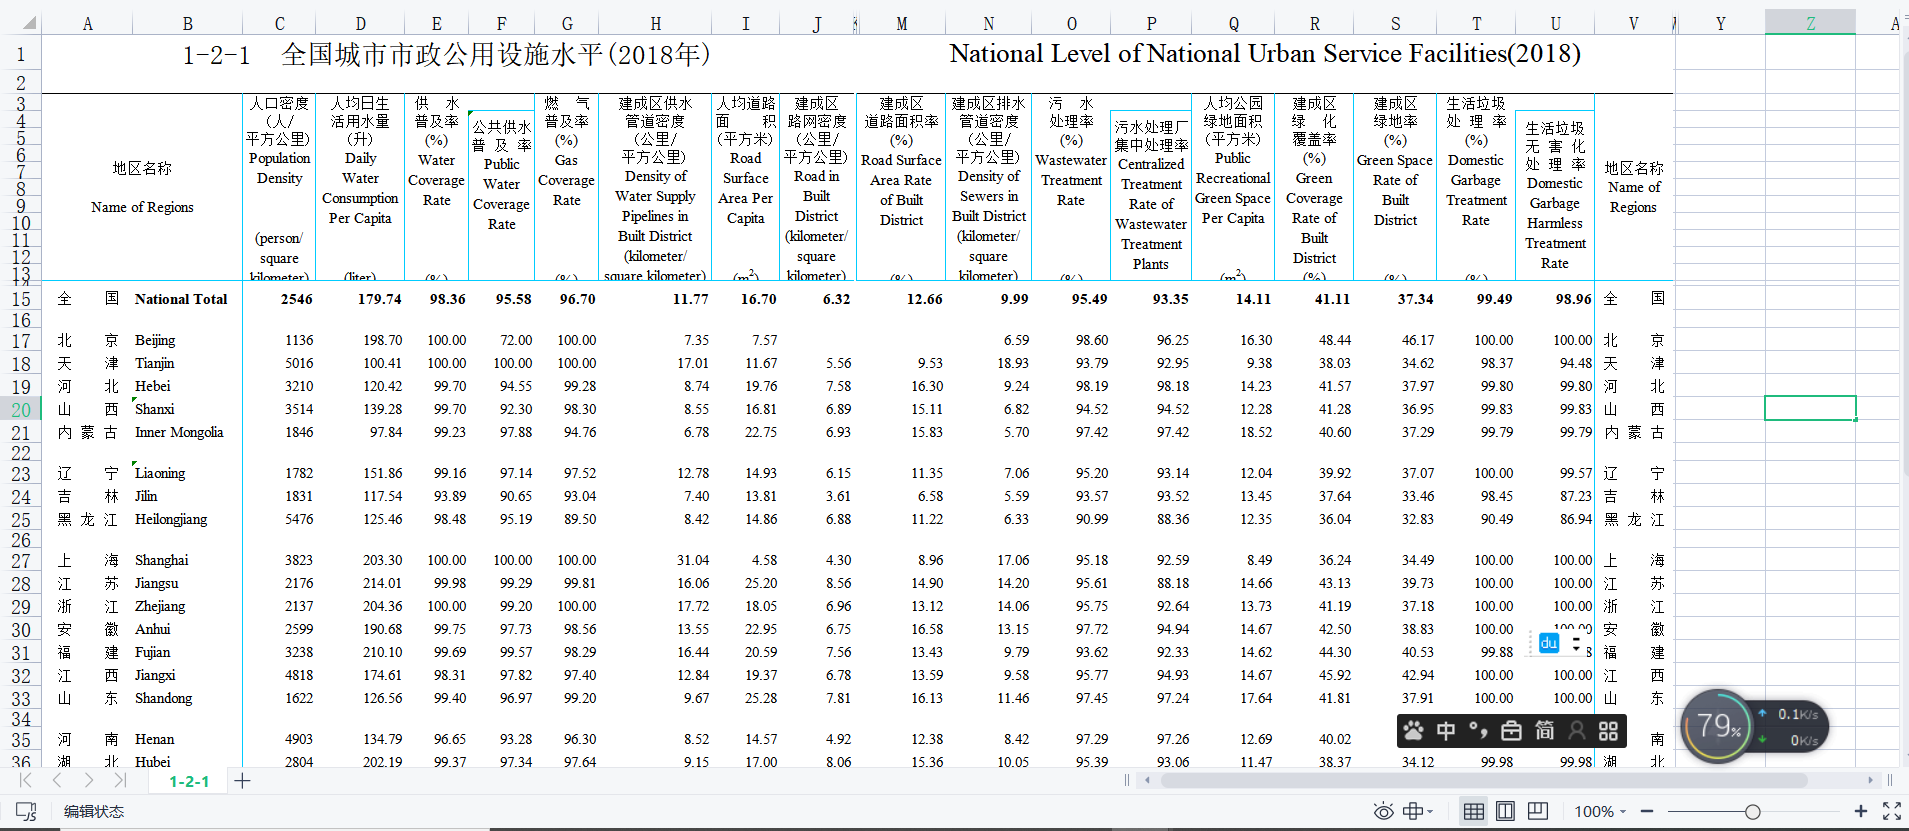Click the eye protection mode icon
1909x831 pixels.
(1383, 811)
